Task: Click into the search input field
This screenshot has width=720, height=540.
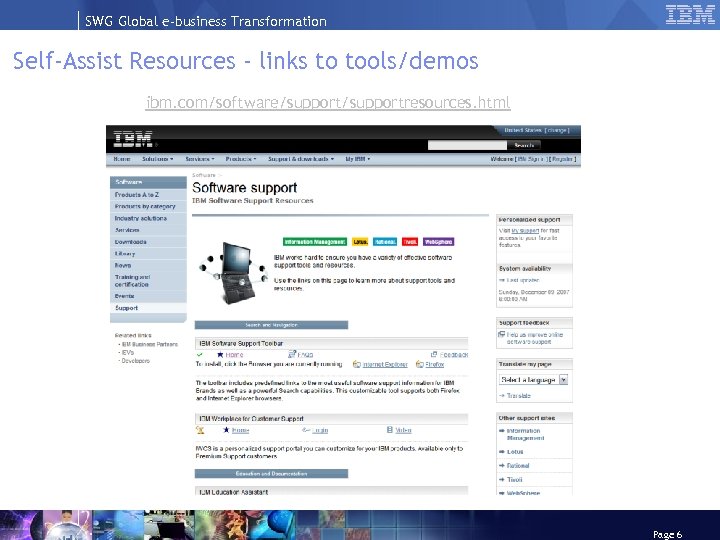Action: tap(467, 145)
